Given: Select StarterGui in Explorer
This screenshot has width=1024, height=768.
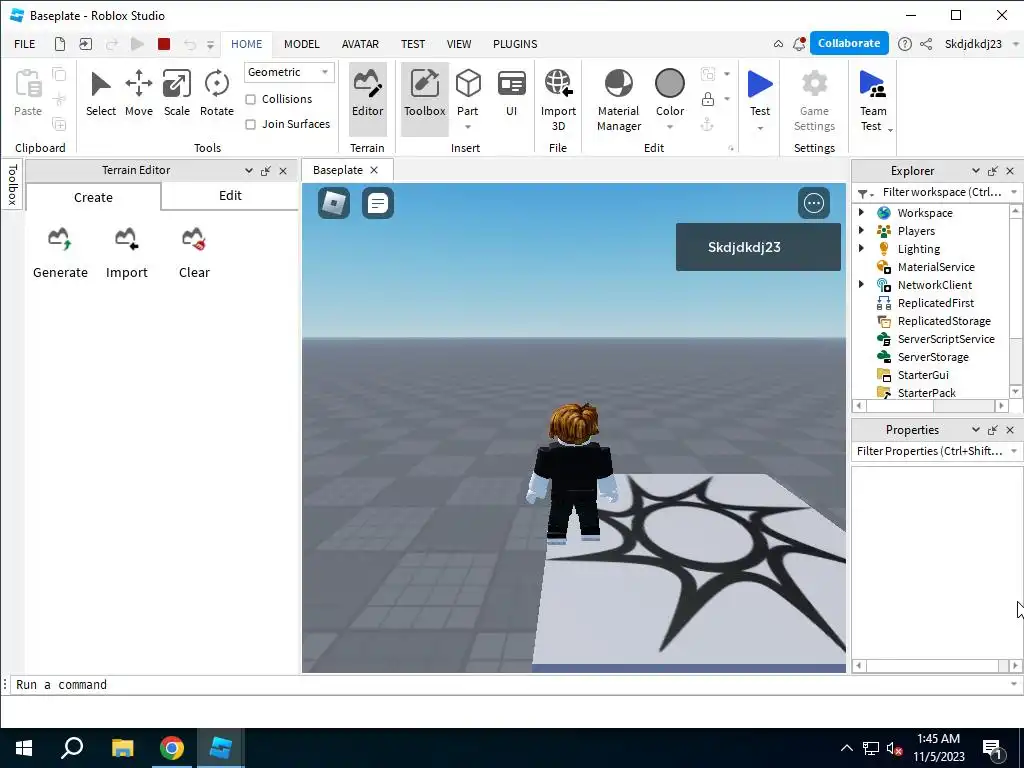Looking at the screenshot, I should click(x=923, y=375).
